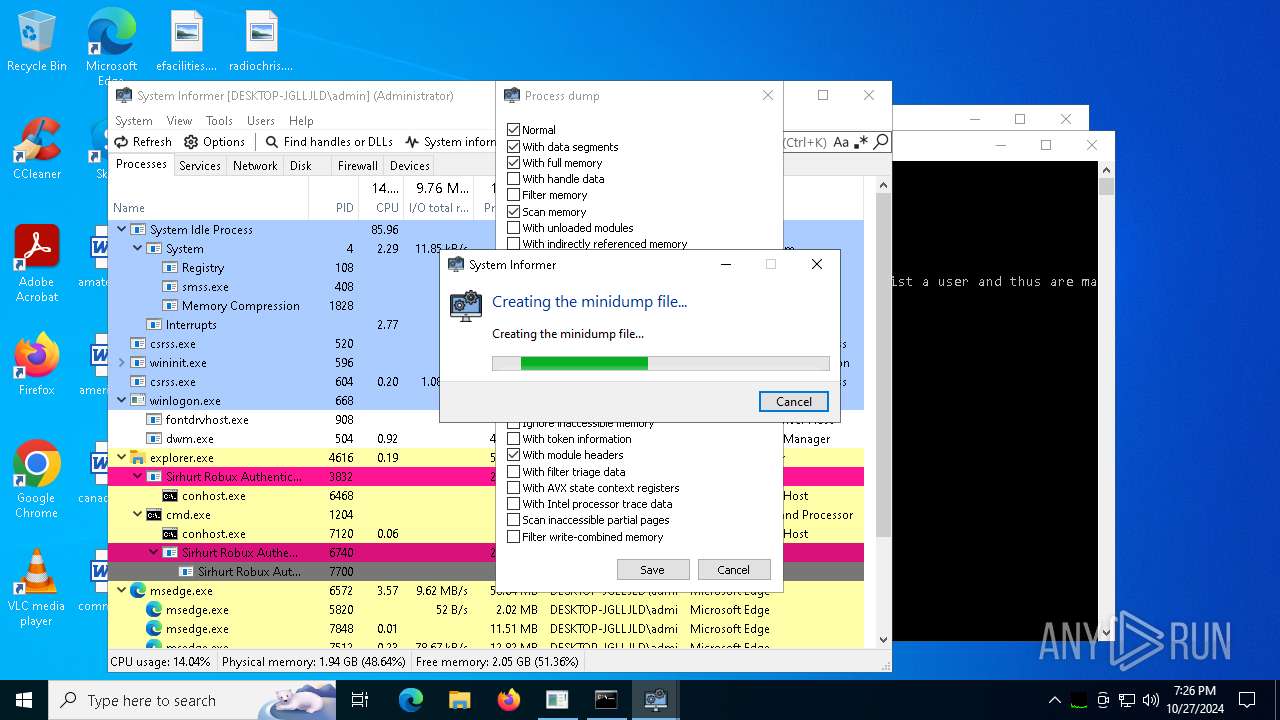Switch to the Services tab
1280x720 pixels.
point(200,166)
